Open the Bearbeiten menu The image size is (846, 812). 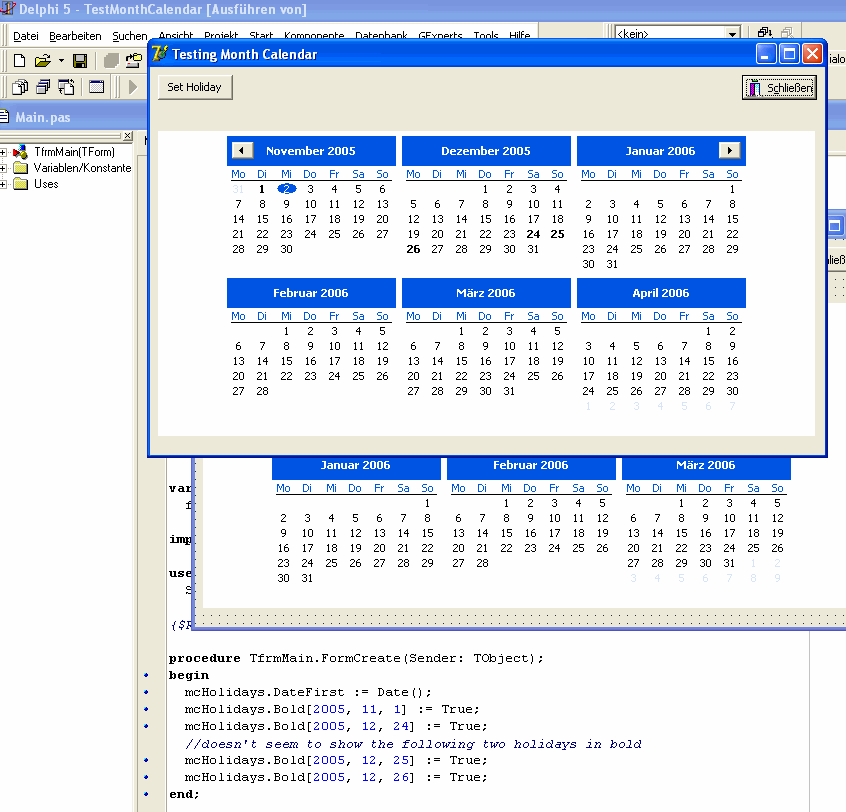pyautogui.click(x=76, y=36)
